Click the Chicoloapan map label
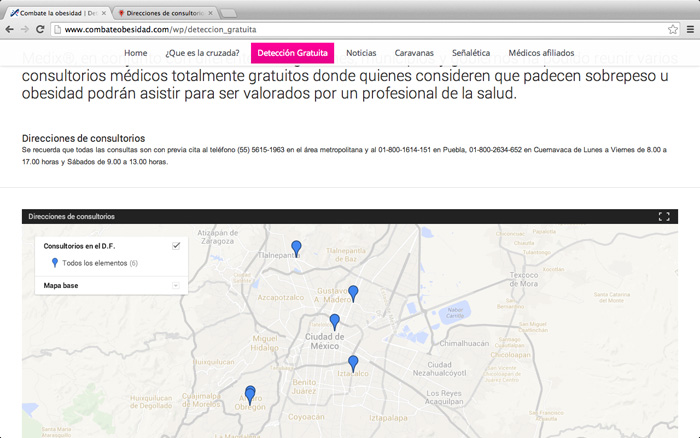The height and width of the screenshot is (438, 700). point(510,355)
